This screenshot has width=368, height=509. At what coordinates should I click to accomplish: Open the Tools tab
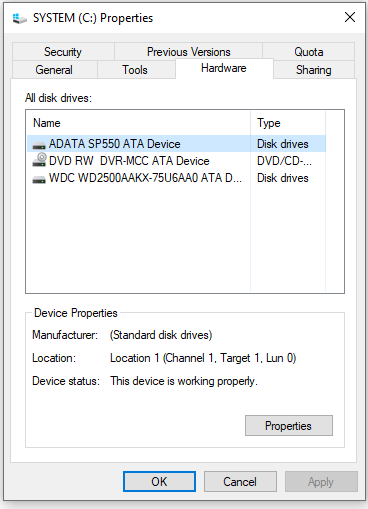pos(135,70)
